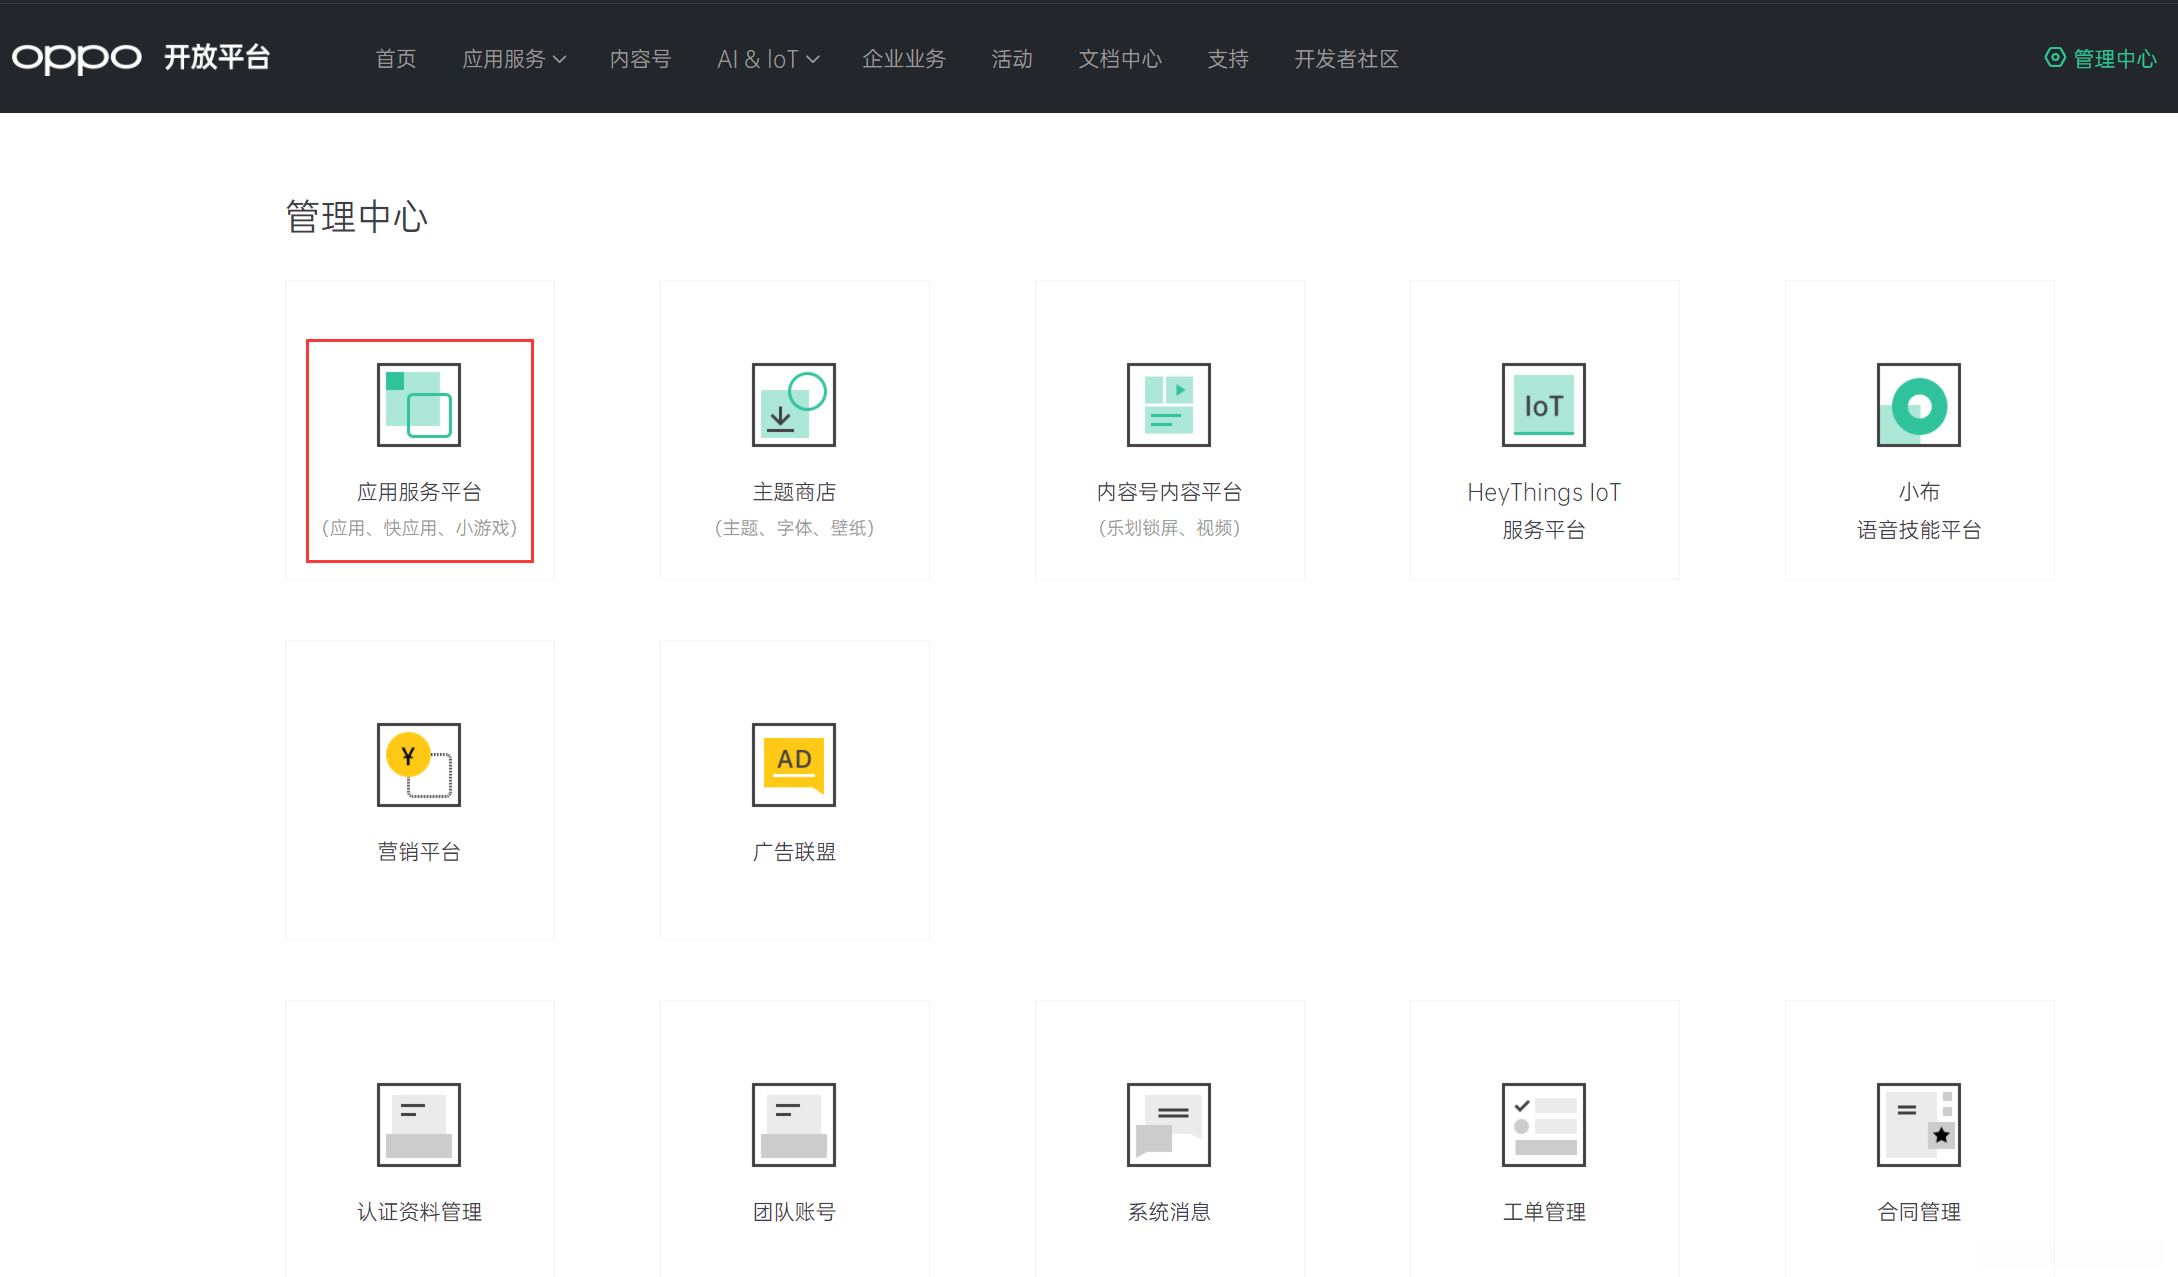Expand the 应用服务 dropdown menu
The height and width of the screenshot is (1277, 2178).
click(x=514, y=59)
